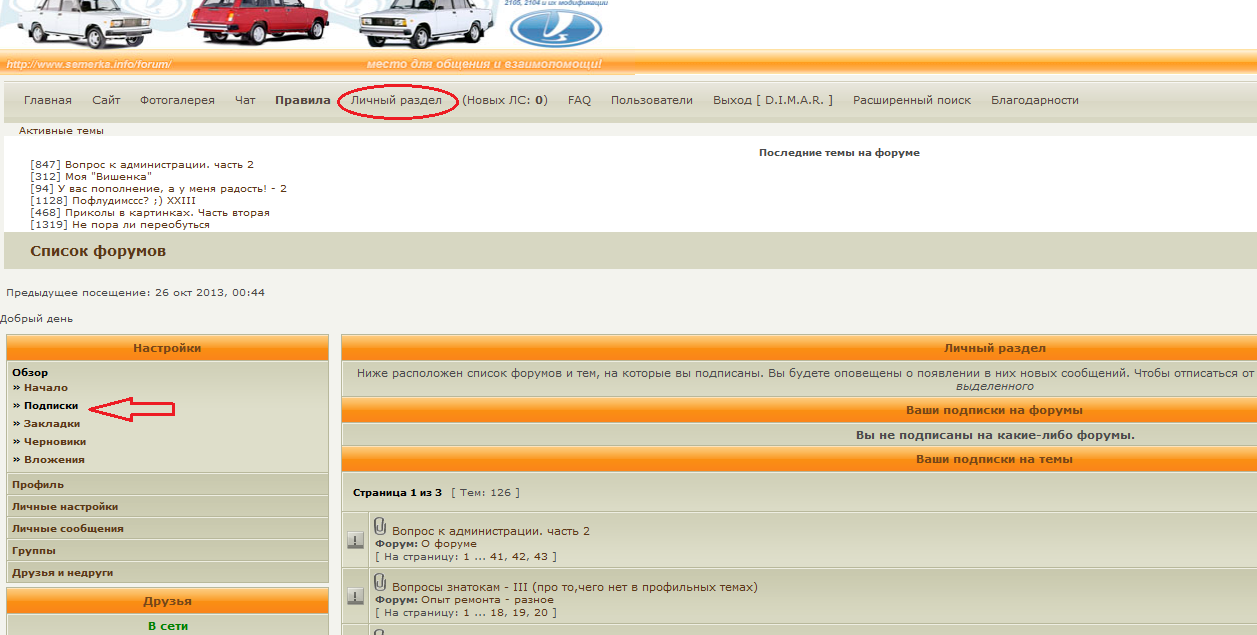Screen dimensions: 1257x635
Task: Expand the Профиль section in sidebar
Action: pos(38,485)
